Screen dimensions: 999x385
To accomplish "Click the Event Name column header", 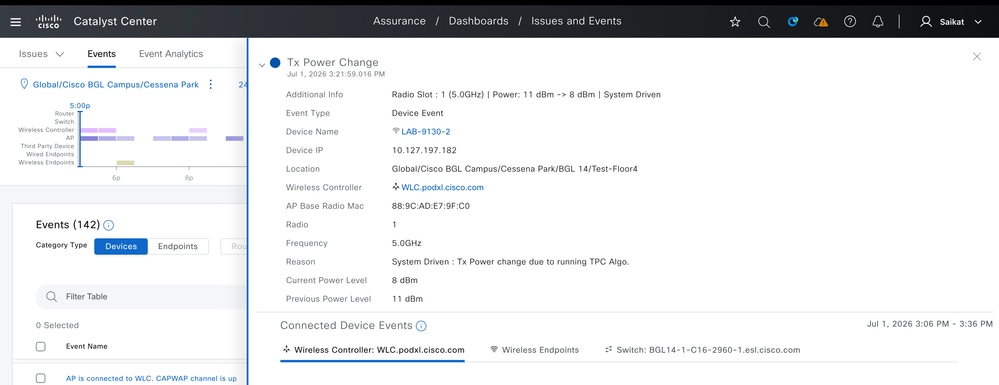I will coord(87,346).
